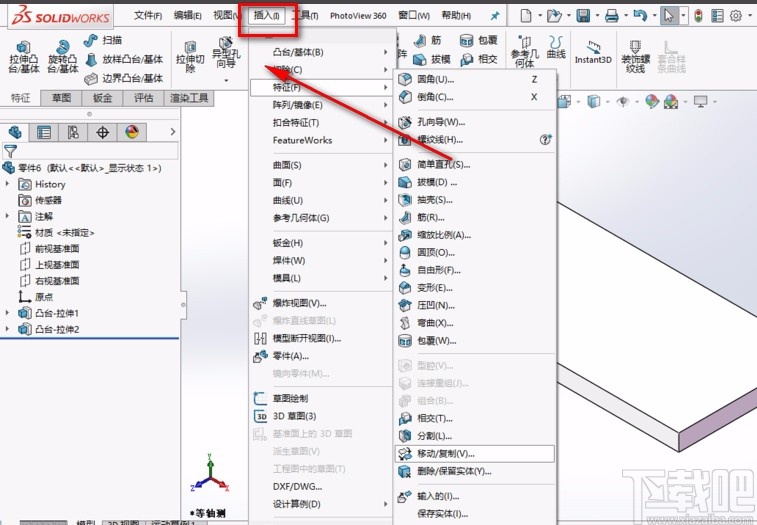The height and width of the screenshot is (525, 757).
Task: Open the DimXpertManager tab icon
Action: click(102, 132)
